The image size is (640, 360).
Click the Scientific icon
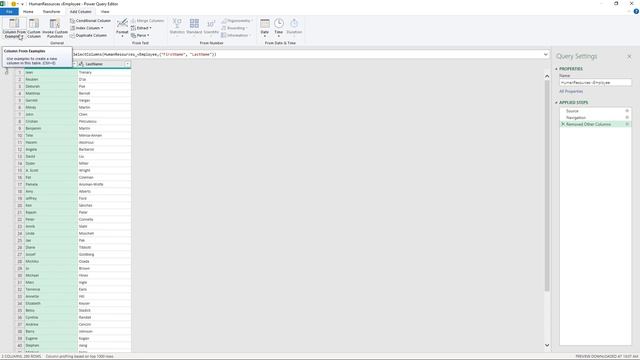211,23
